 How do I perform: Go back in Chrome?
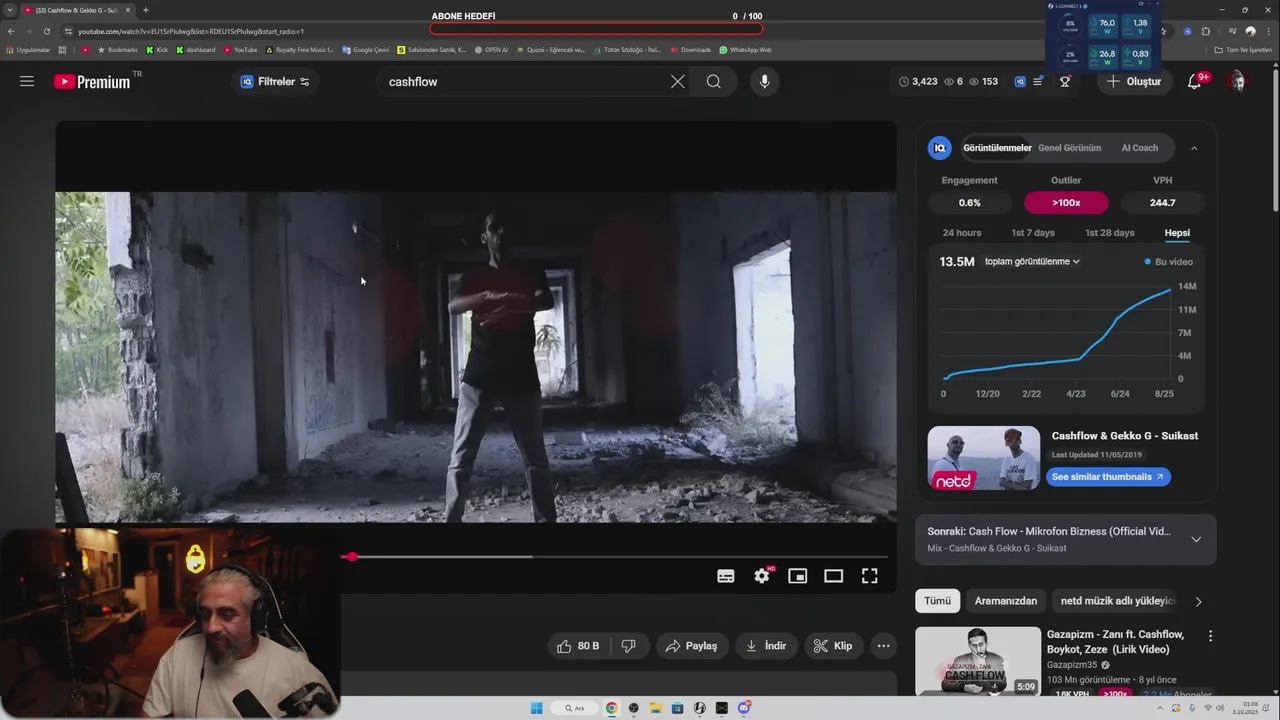(11, 31)
